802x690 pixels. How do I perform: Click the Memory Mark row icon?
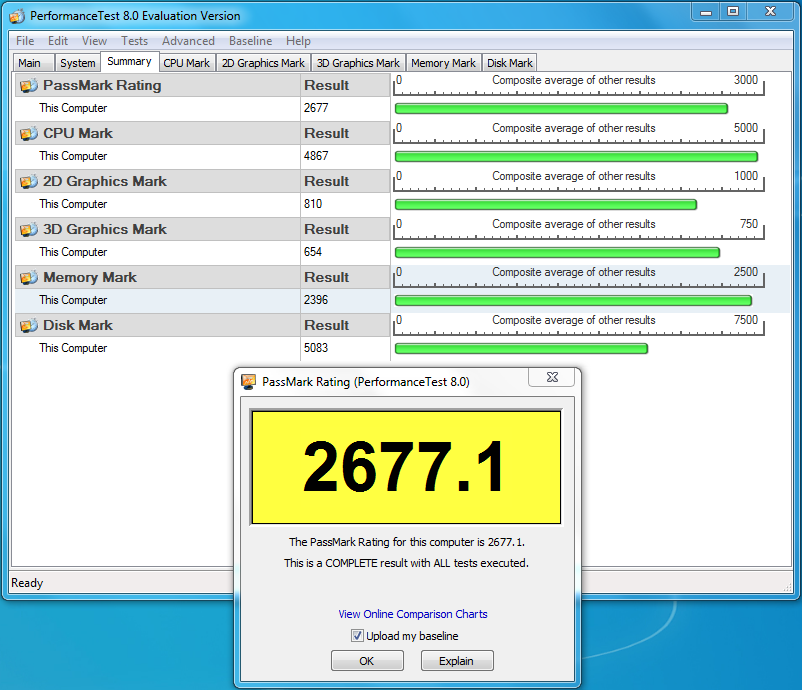tap(29, 278)
